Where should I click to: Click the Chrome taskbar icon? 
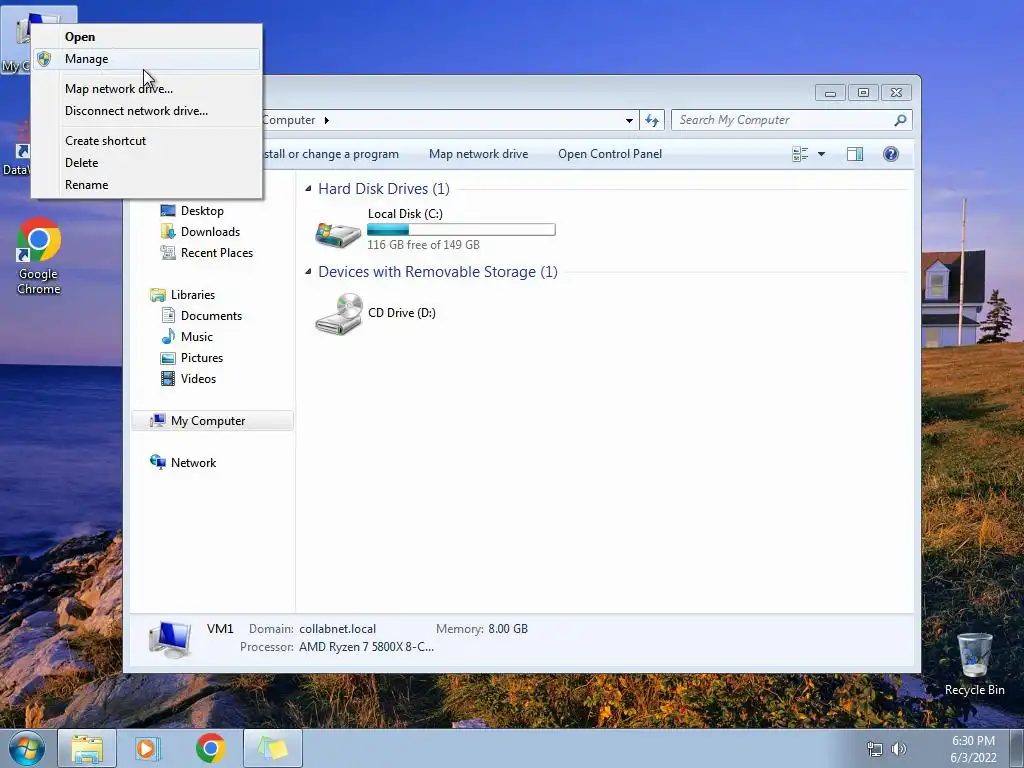[210, 749]
